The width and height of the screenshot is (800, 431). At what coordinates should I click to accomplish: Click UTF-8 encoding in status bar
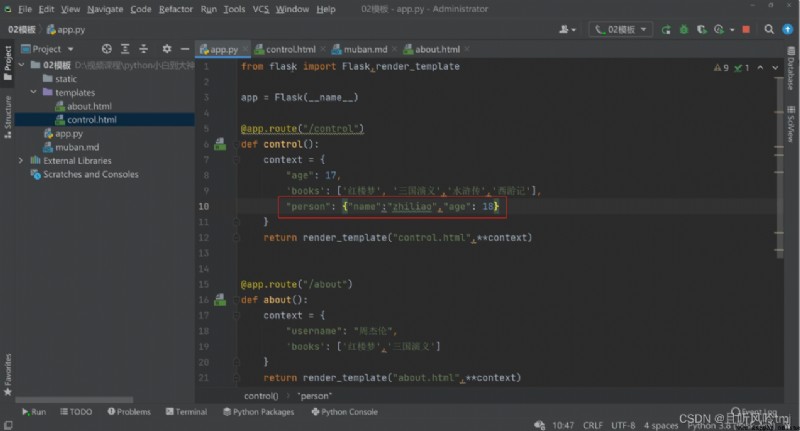click(623, 425)
